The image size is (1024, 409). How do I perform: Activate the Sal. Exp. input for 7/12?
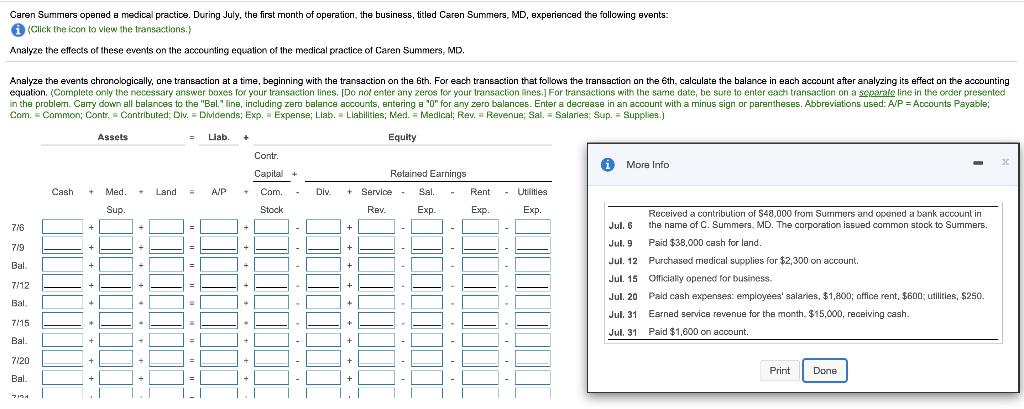(428, 284)
